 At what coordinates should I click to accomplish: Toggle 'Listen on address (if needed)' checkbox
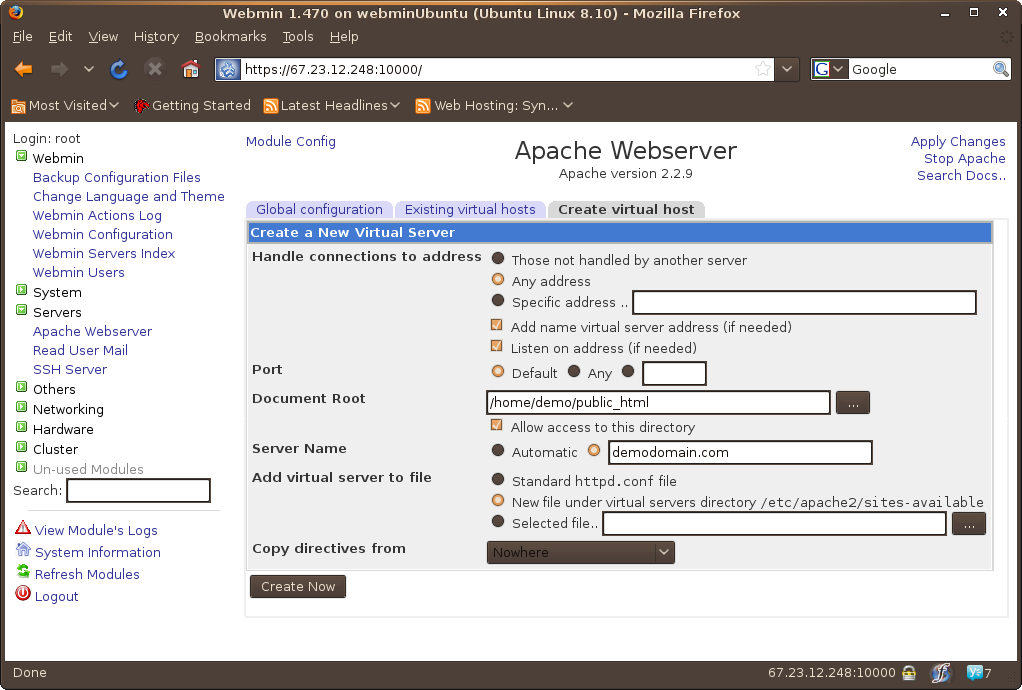497,345
